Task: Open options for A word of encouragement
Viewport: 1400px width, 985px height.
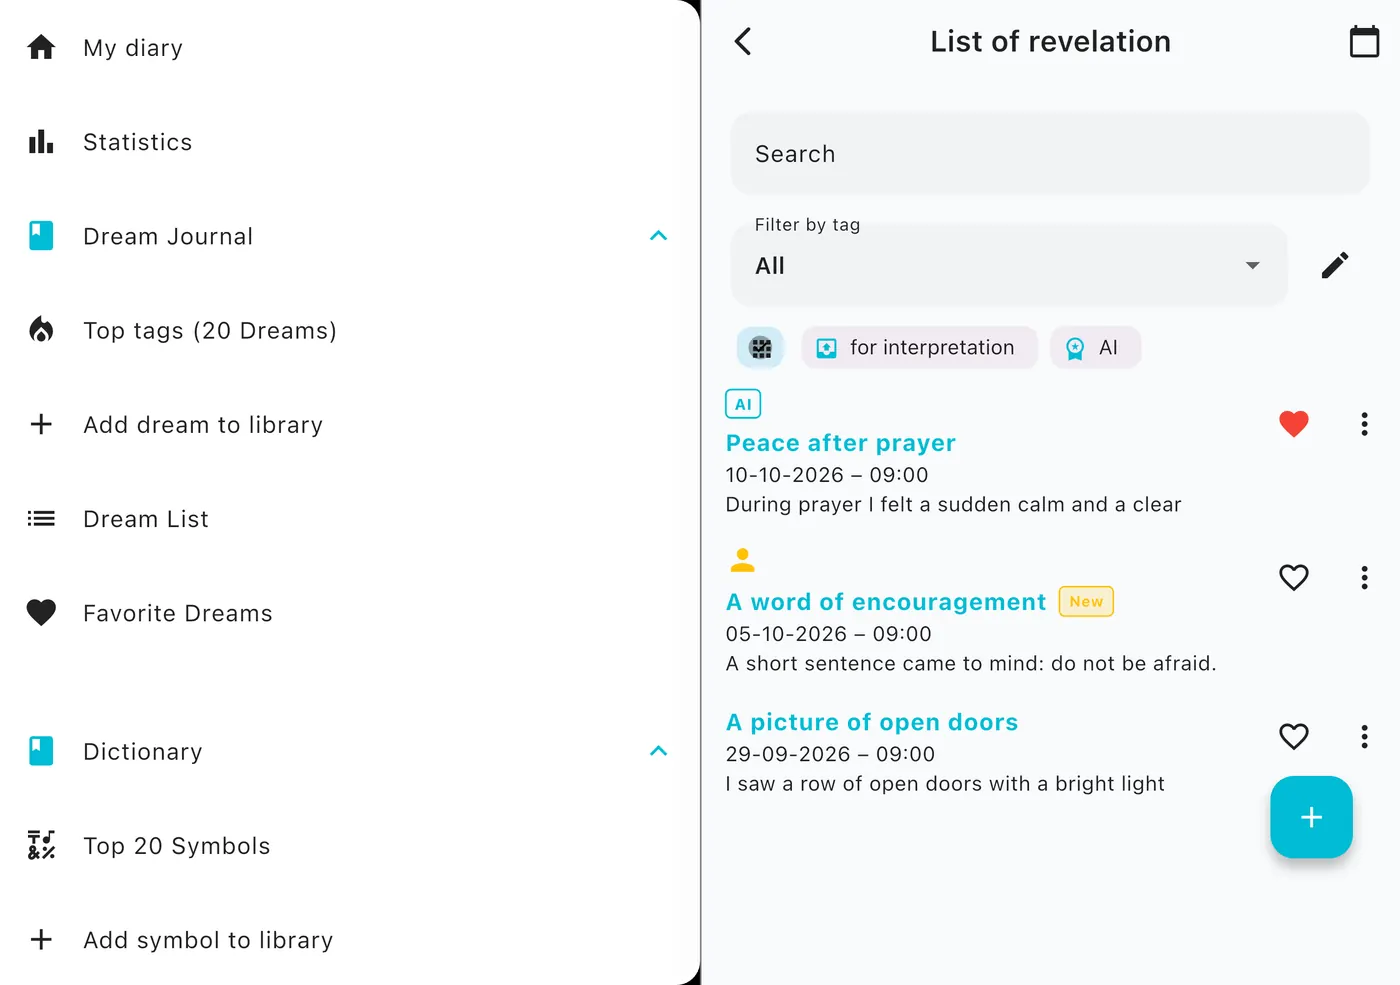Action: coord(1364,577)
